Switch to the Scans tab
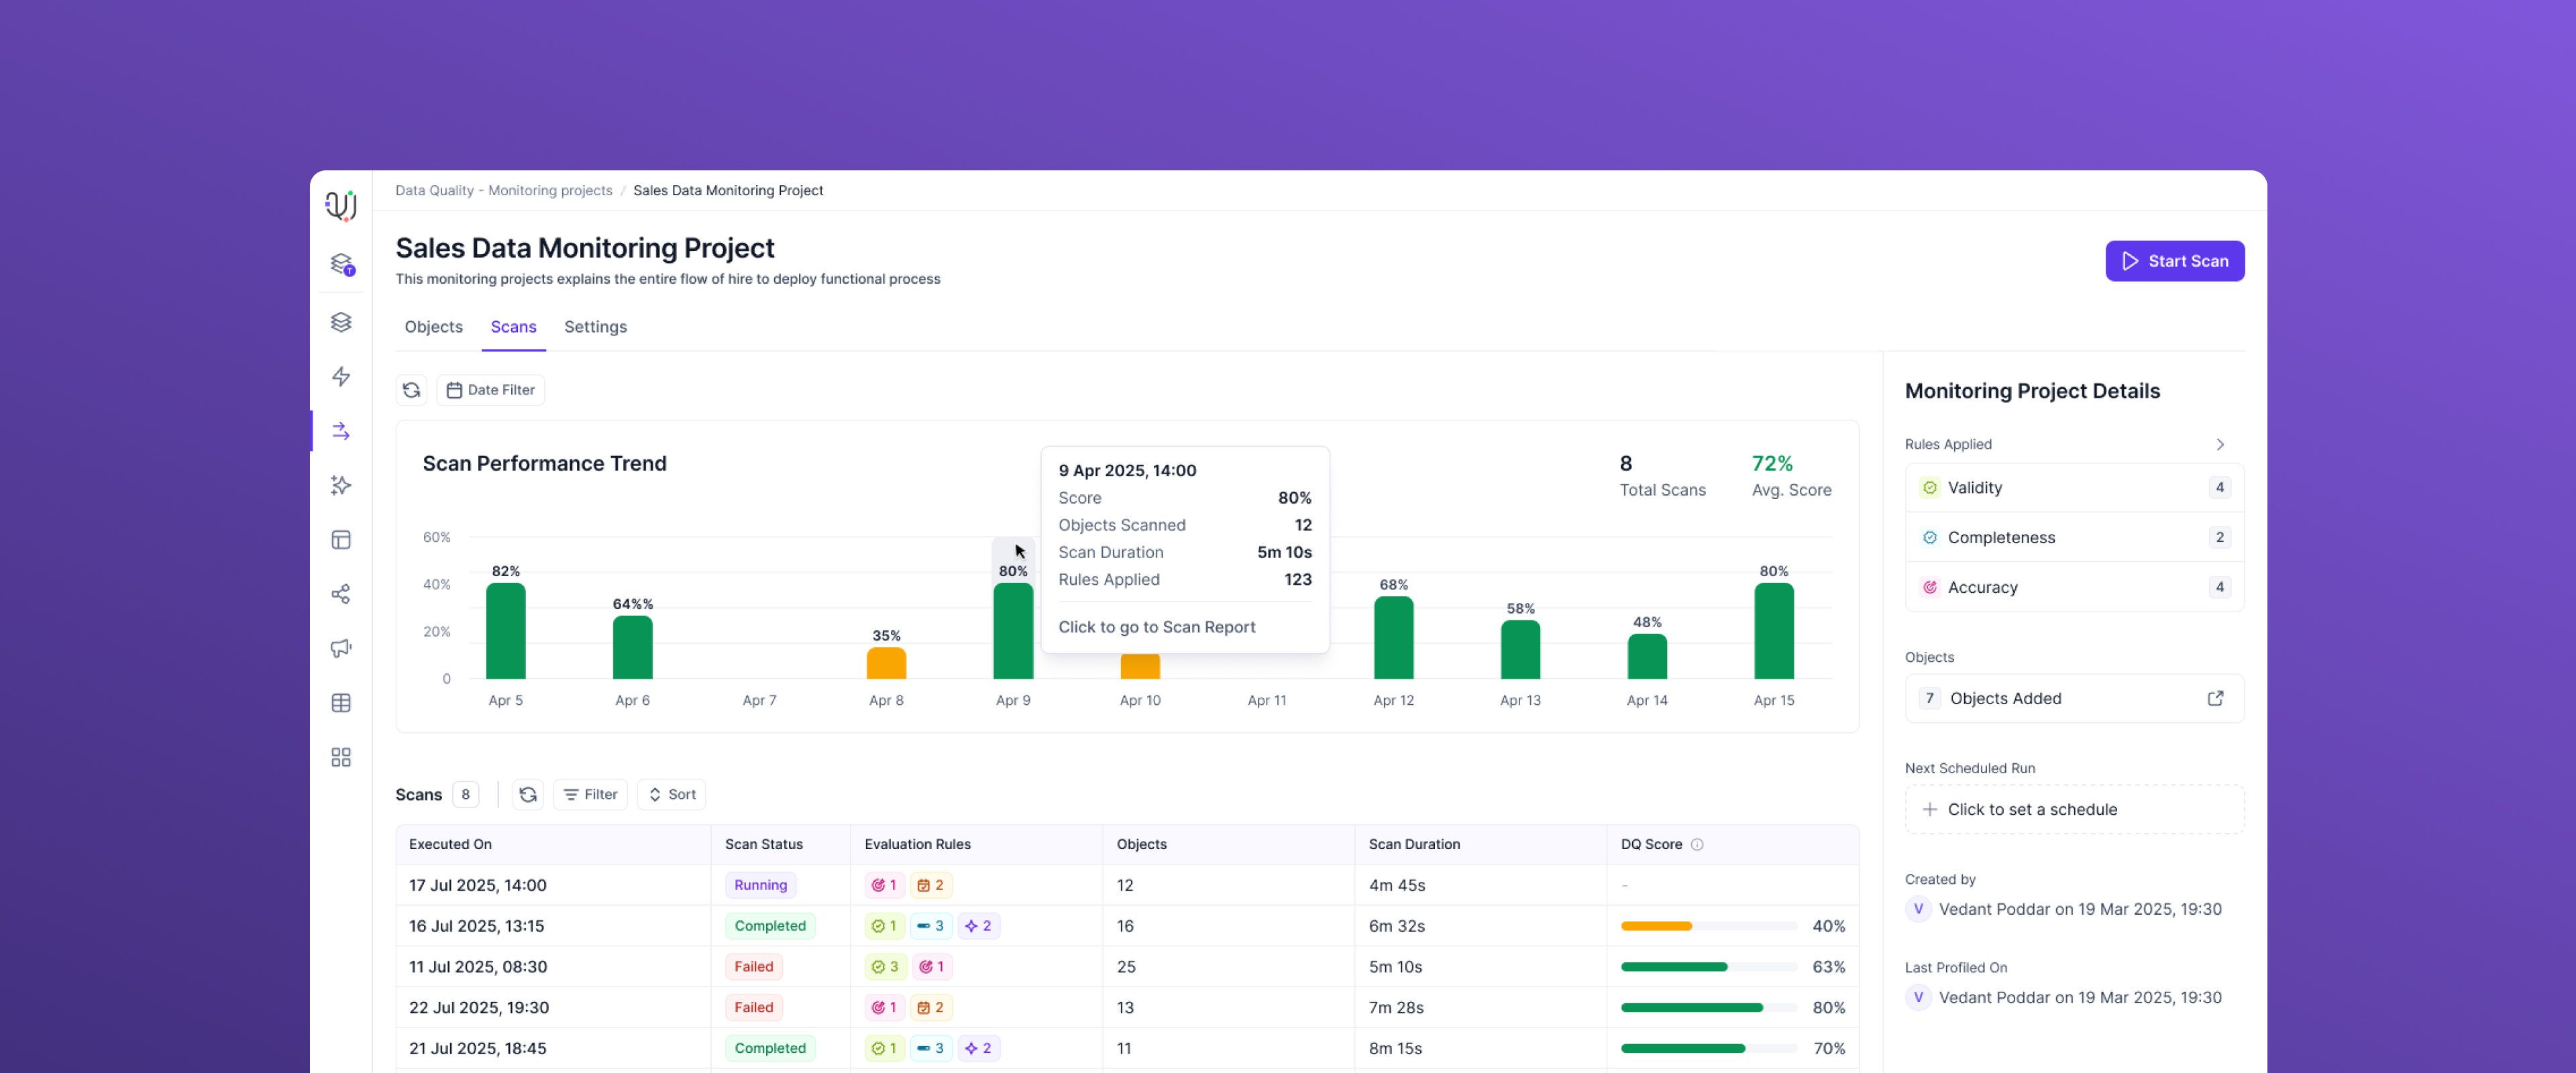Image resolution: width=2576 pixels, height=1073 pixels. click(x=513, y=327)
